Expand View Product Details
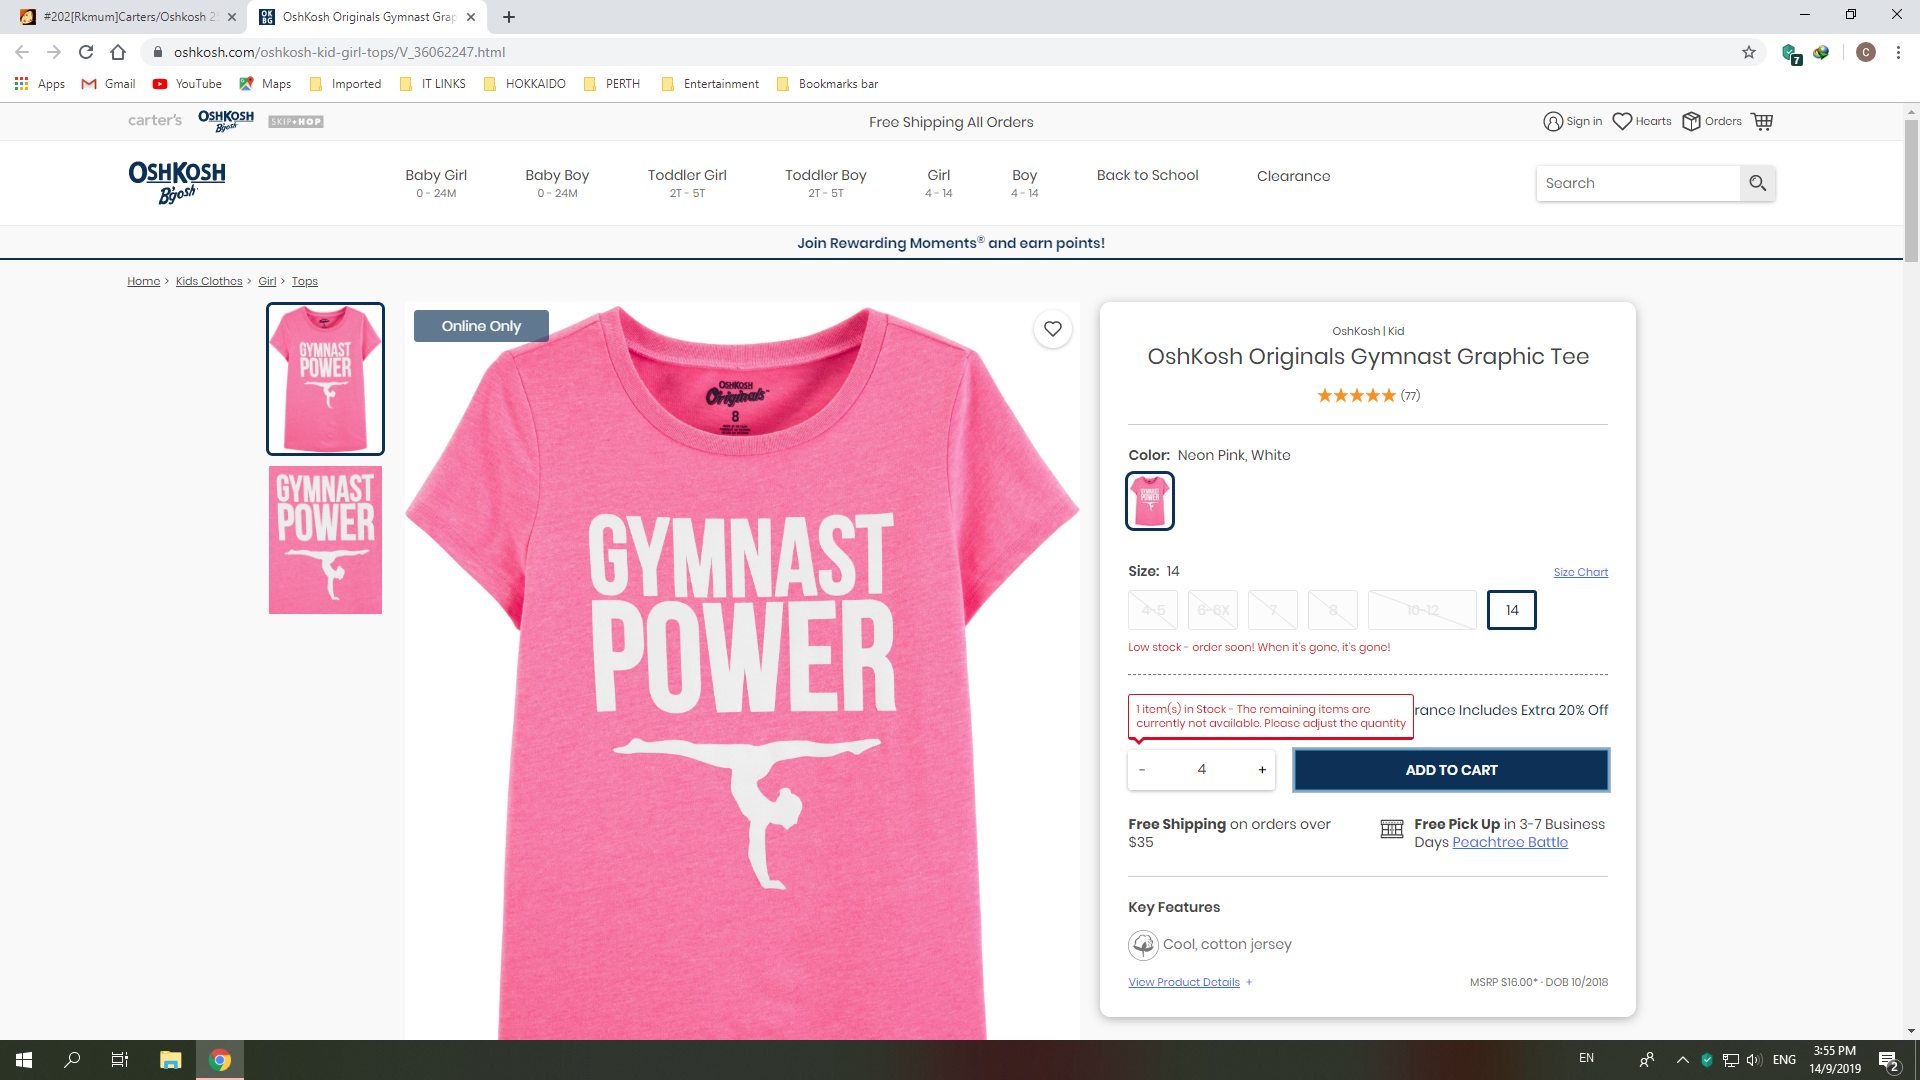The height and width of the screenshot is (1080, 1920). [1190, 982]
